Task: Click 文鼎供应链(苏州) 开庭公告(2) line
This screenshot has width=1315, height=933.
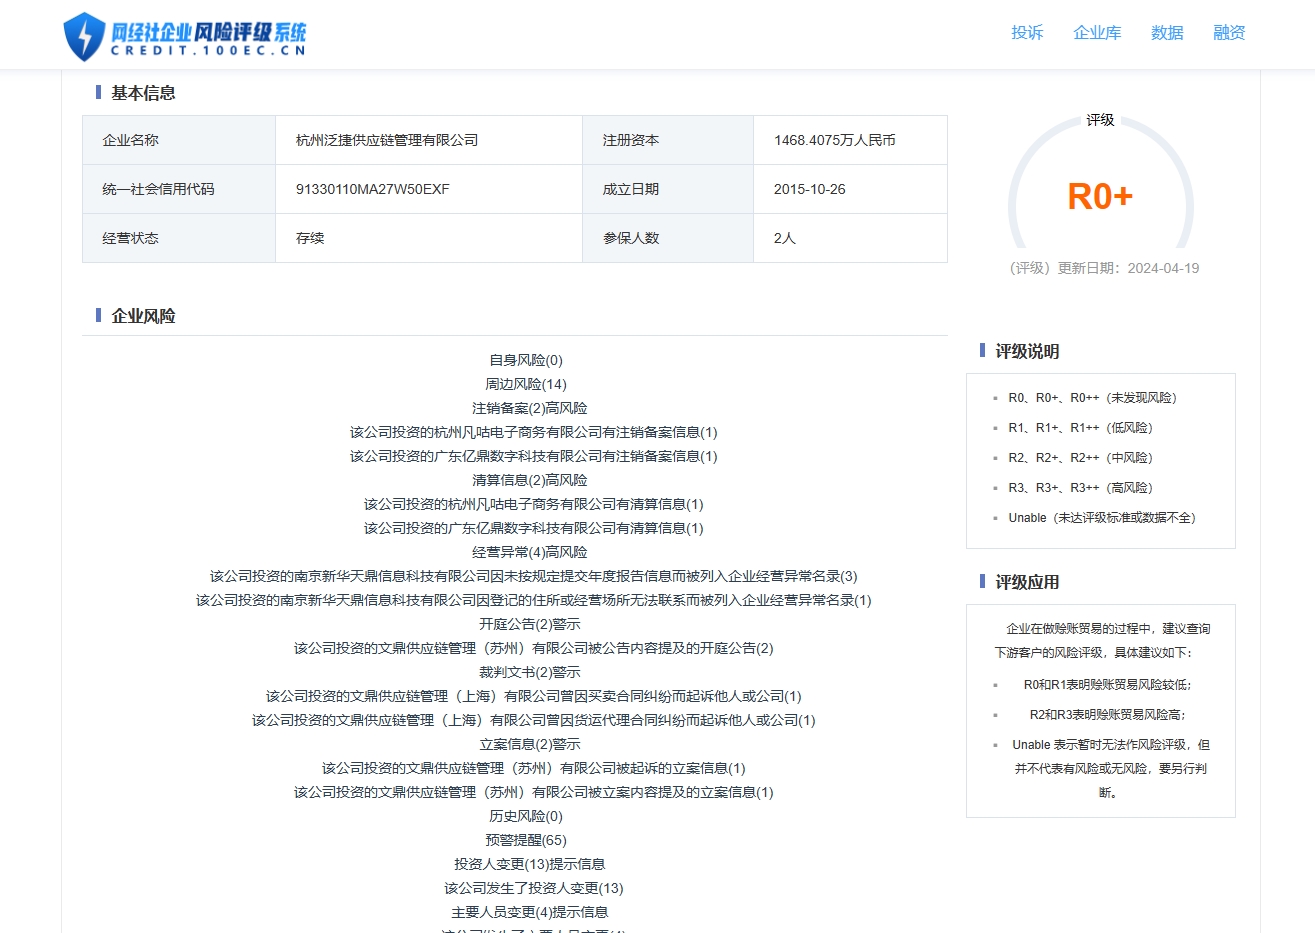Action: point(534,648)
